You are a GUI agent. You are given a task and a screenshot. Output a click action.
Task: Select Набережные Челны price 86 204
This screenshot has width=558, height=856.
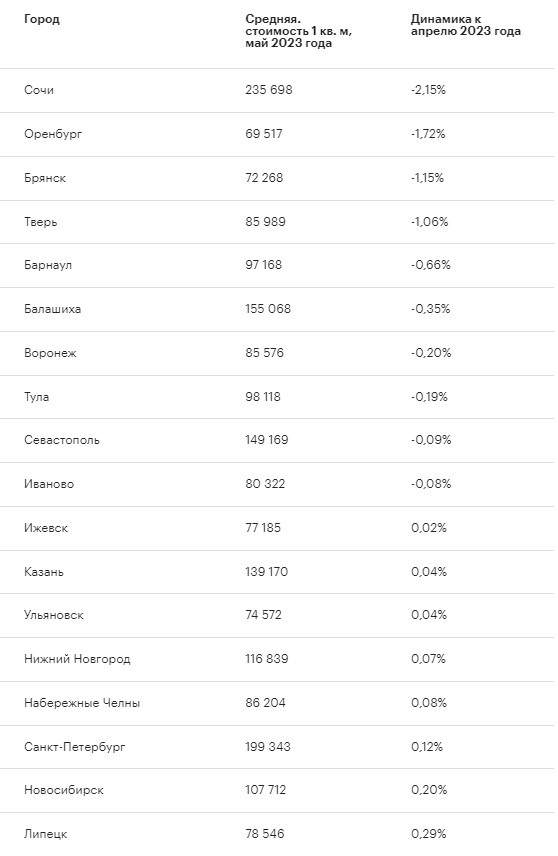point(265,703)
